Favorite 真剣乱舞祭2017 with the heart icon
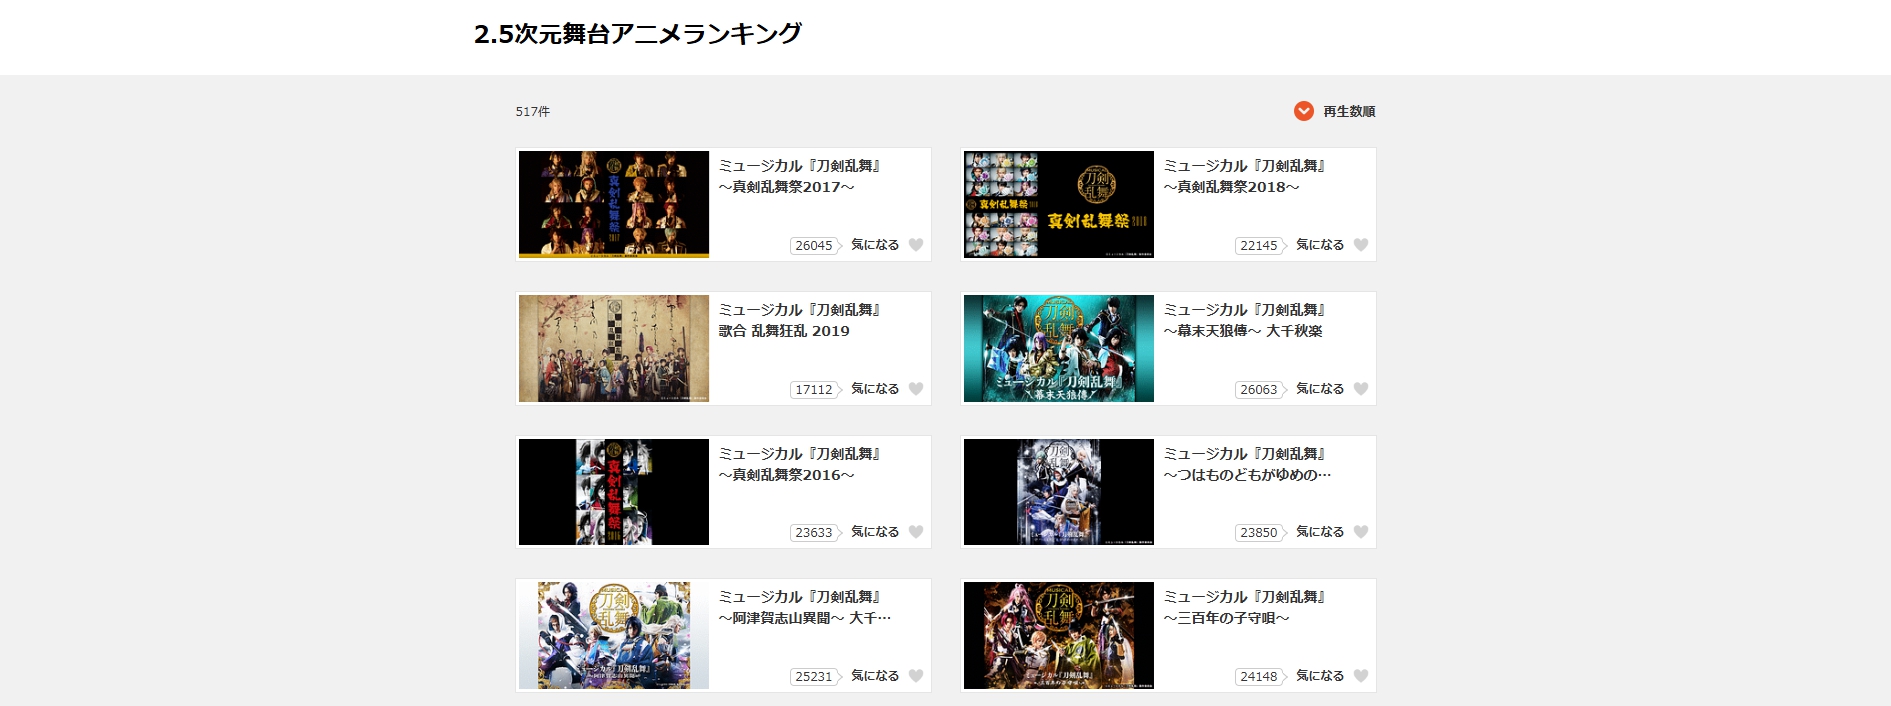The height and width of the screenshot is (706, 1891). [916, 245]
